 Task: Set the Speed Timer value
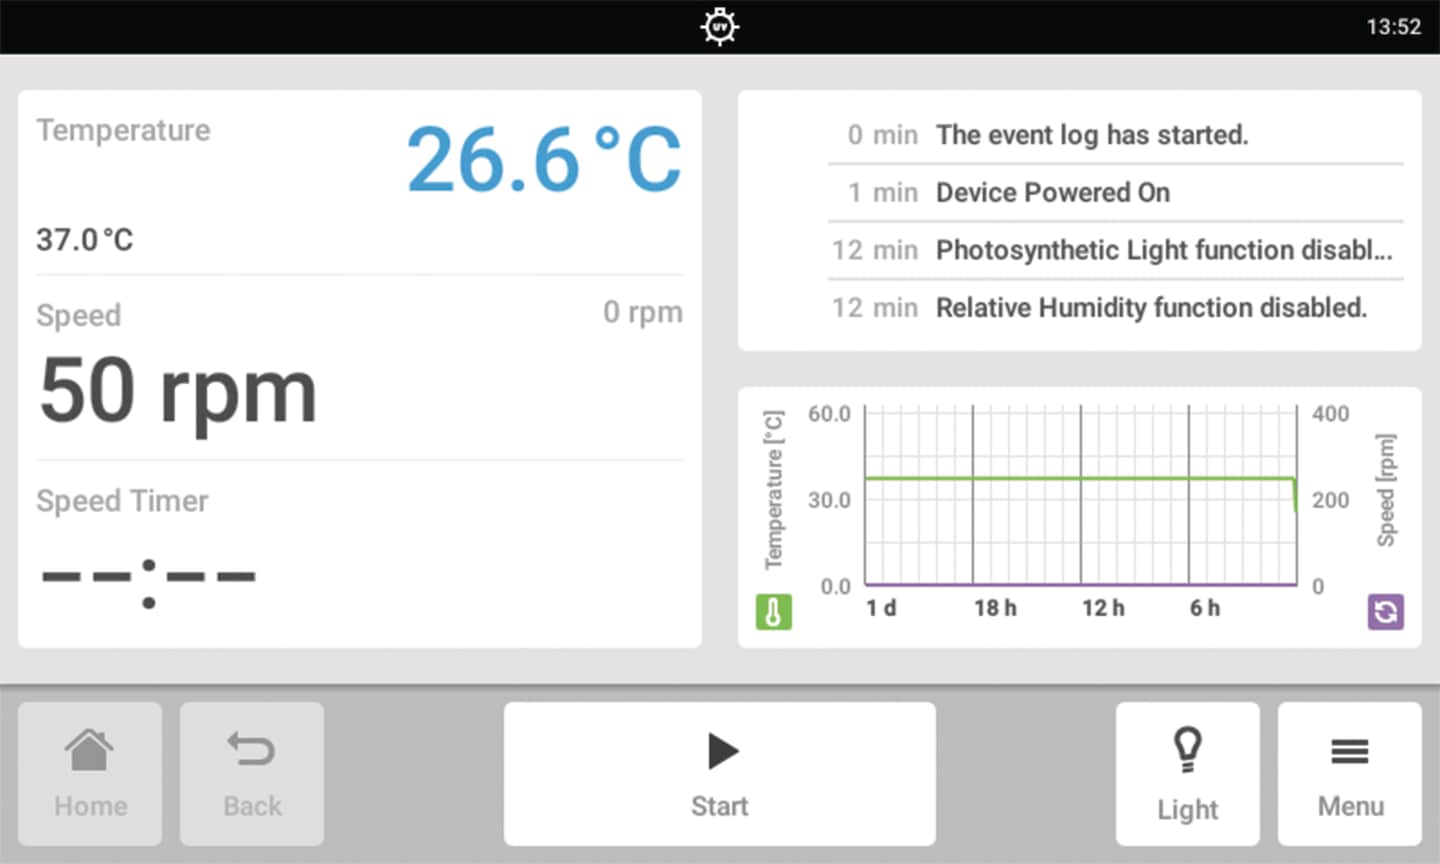pos(148,577)
